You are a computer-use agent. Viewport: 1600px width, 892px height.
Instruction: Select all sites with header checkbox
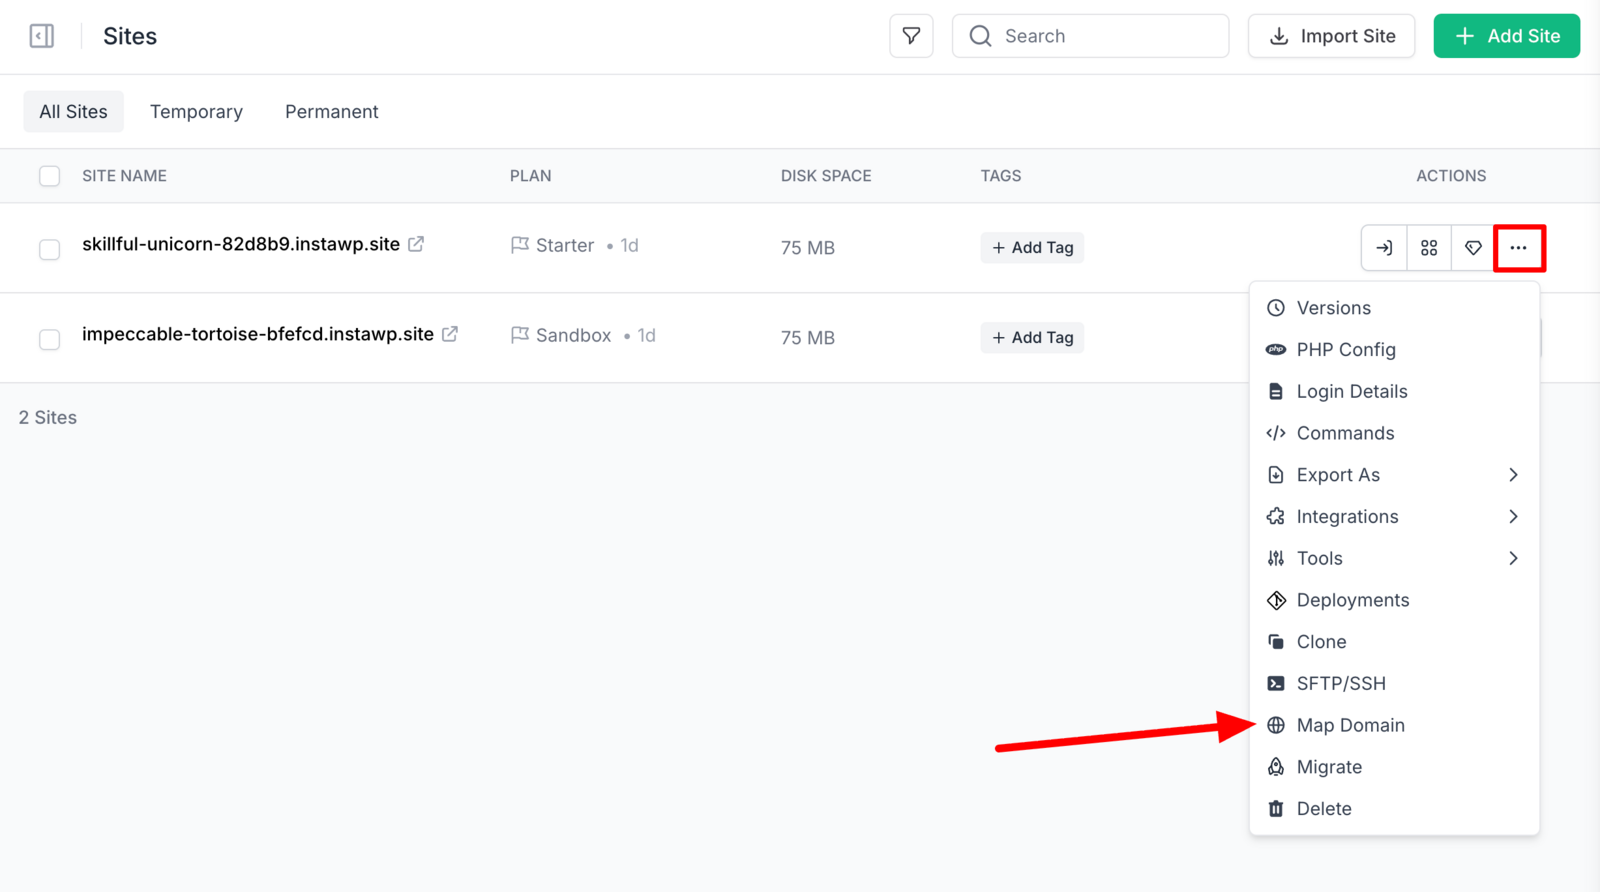49,176
